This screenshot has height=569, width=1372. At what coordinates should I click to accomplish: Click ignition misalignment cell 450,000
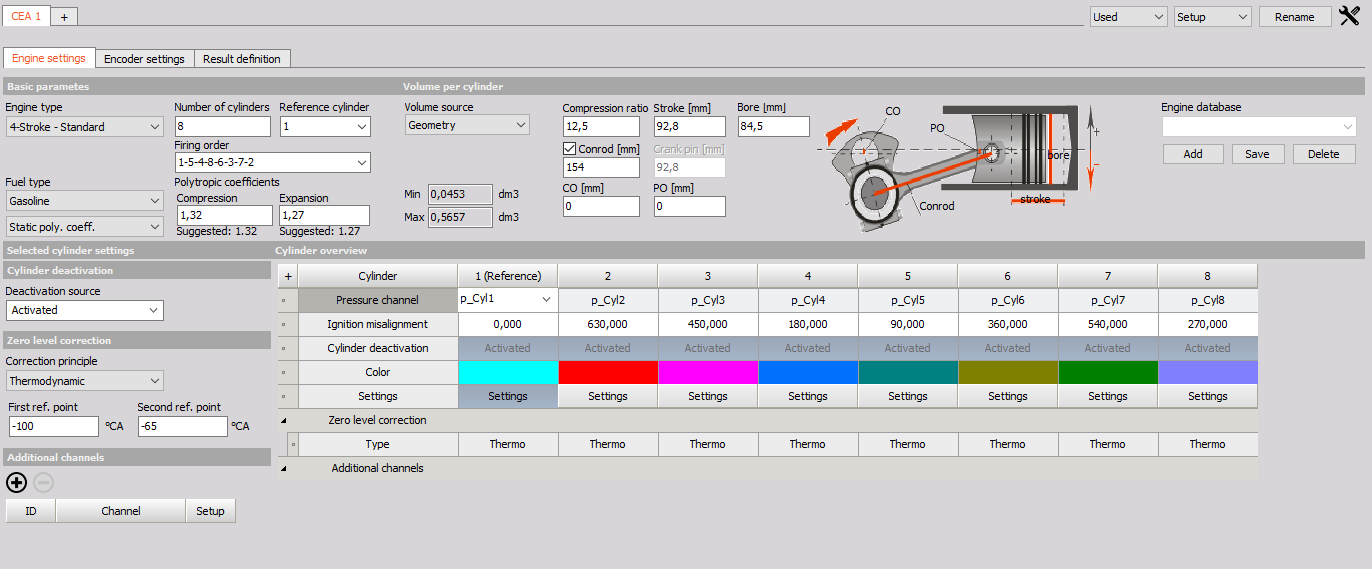pyautogui.click(x=708, y=324)
